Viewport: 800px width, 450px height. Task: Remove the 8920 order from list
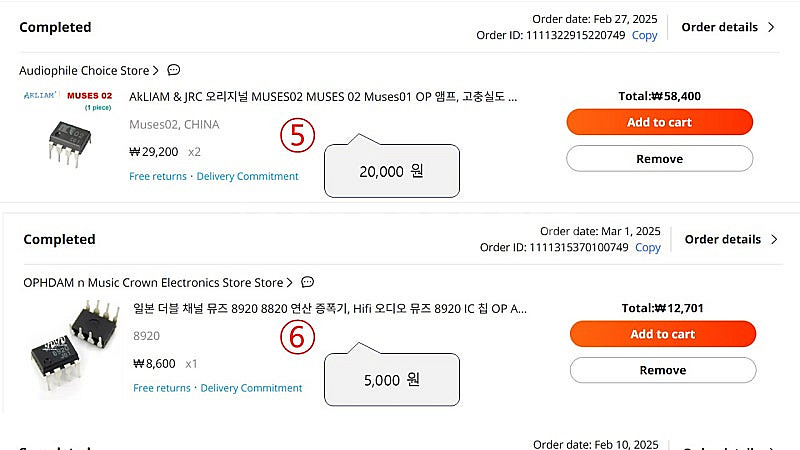click(x=663, y=370)
